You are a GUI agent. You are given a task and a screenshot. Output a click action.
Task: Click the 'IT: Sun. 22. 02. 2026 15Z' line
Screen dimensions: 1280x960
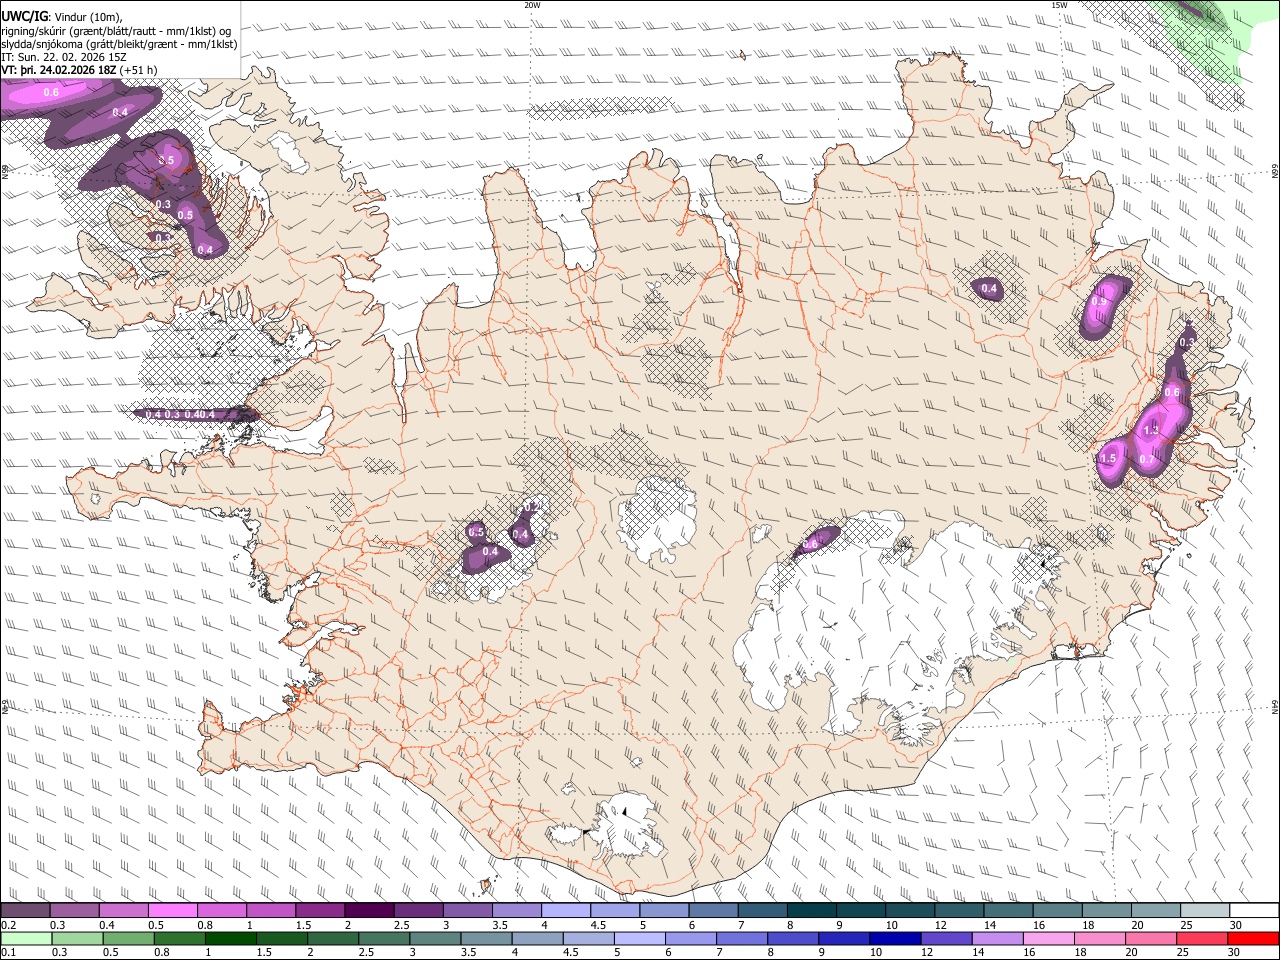click(64, 57)
